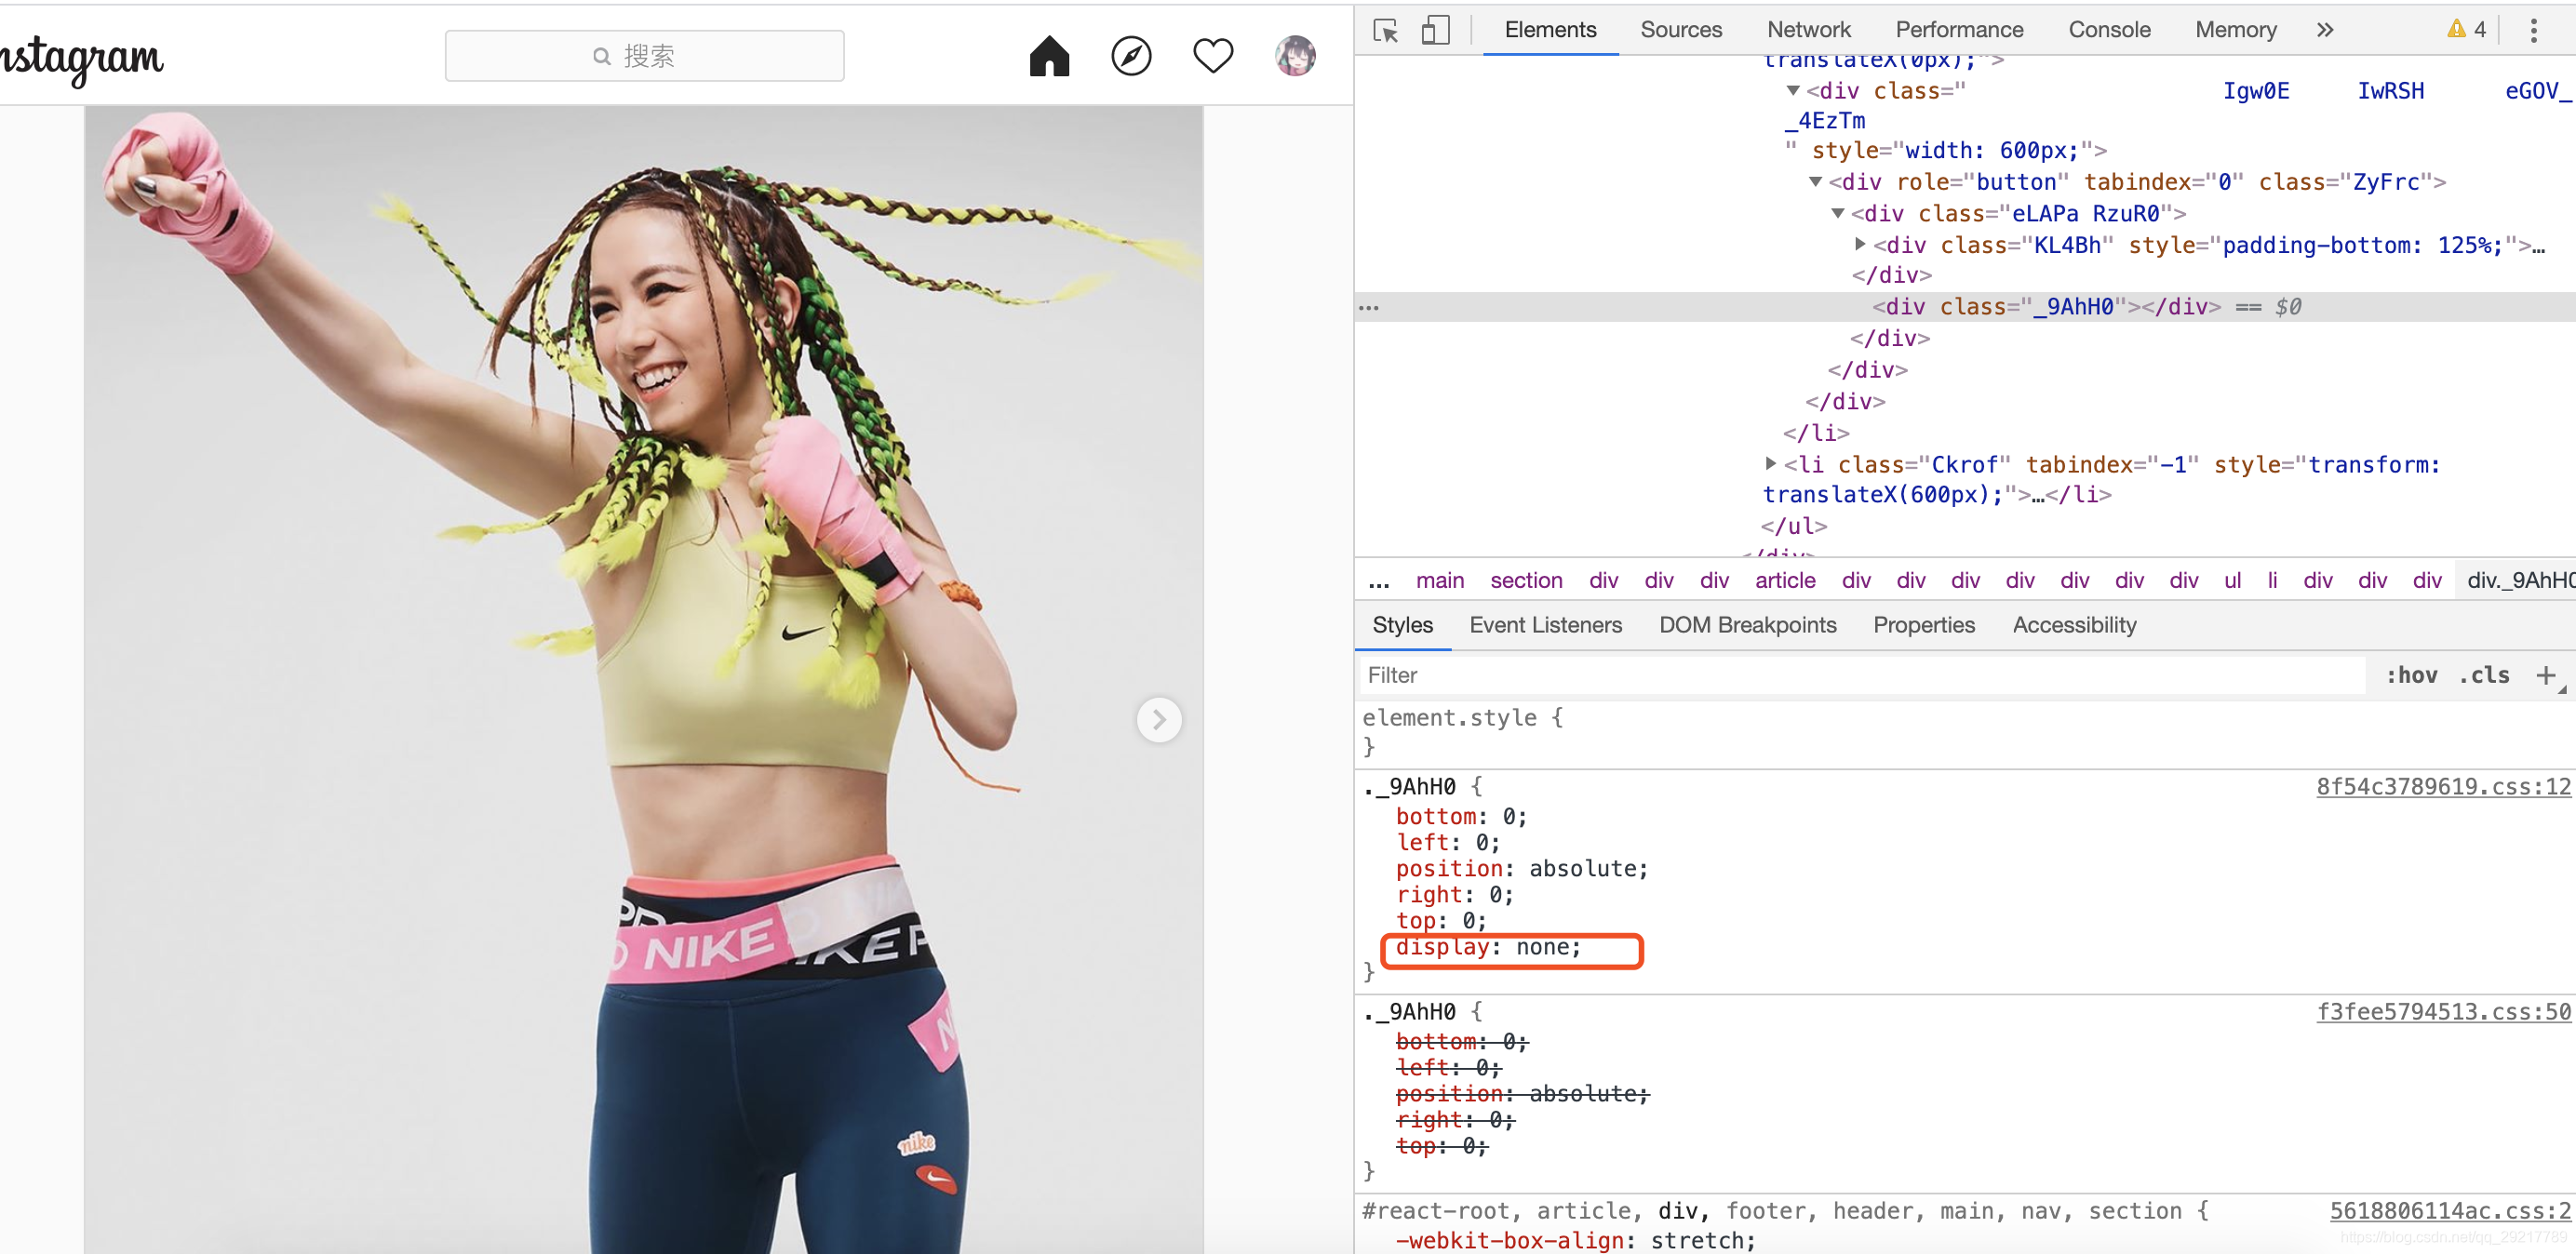
Task: Open stylesheet link 5618806114ac.css:2
Action: pyautogui.click(x=2449, y=1211)
